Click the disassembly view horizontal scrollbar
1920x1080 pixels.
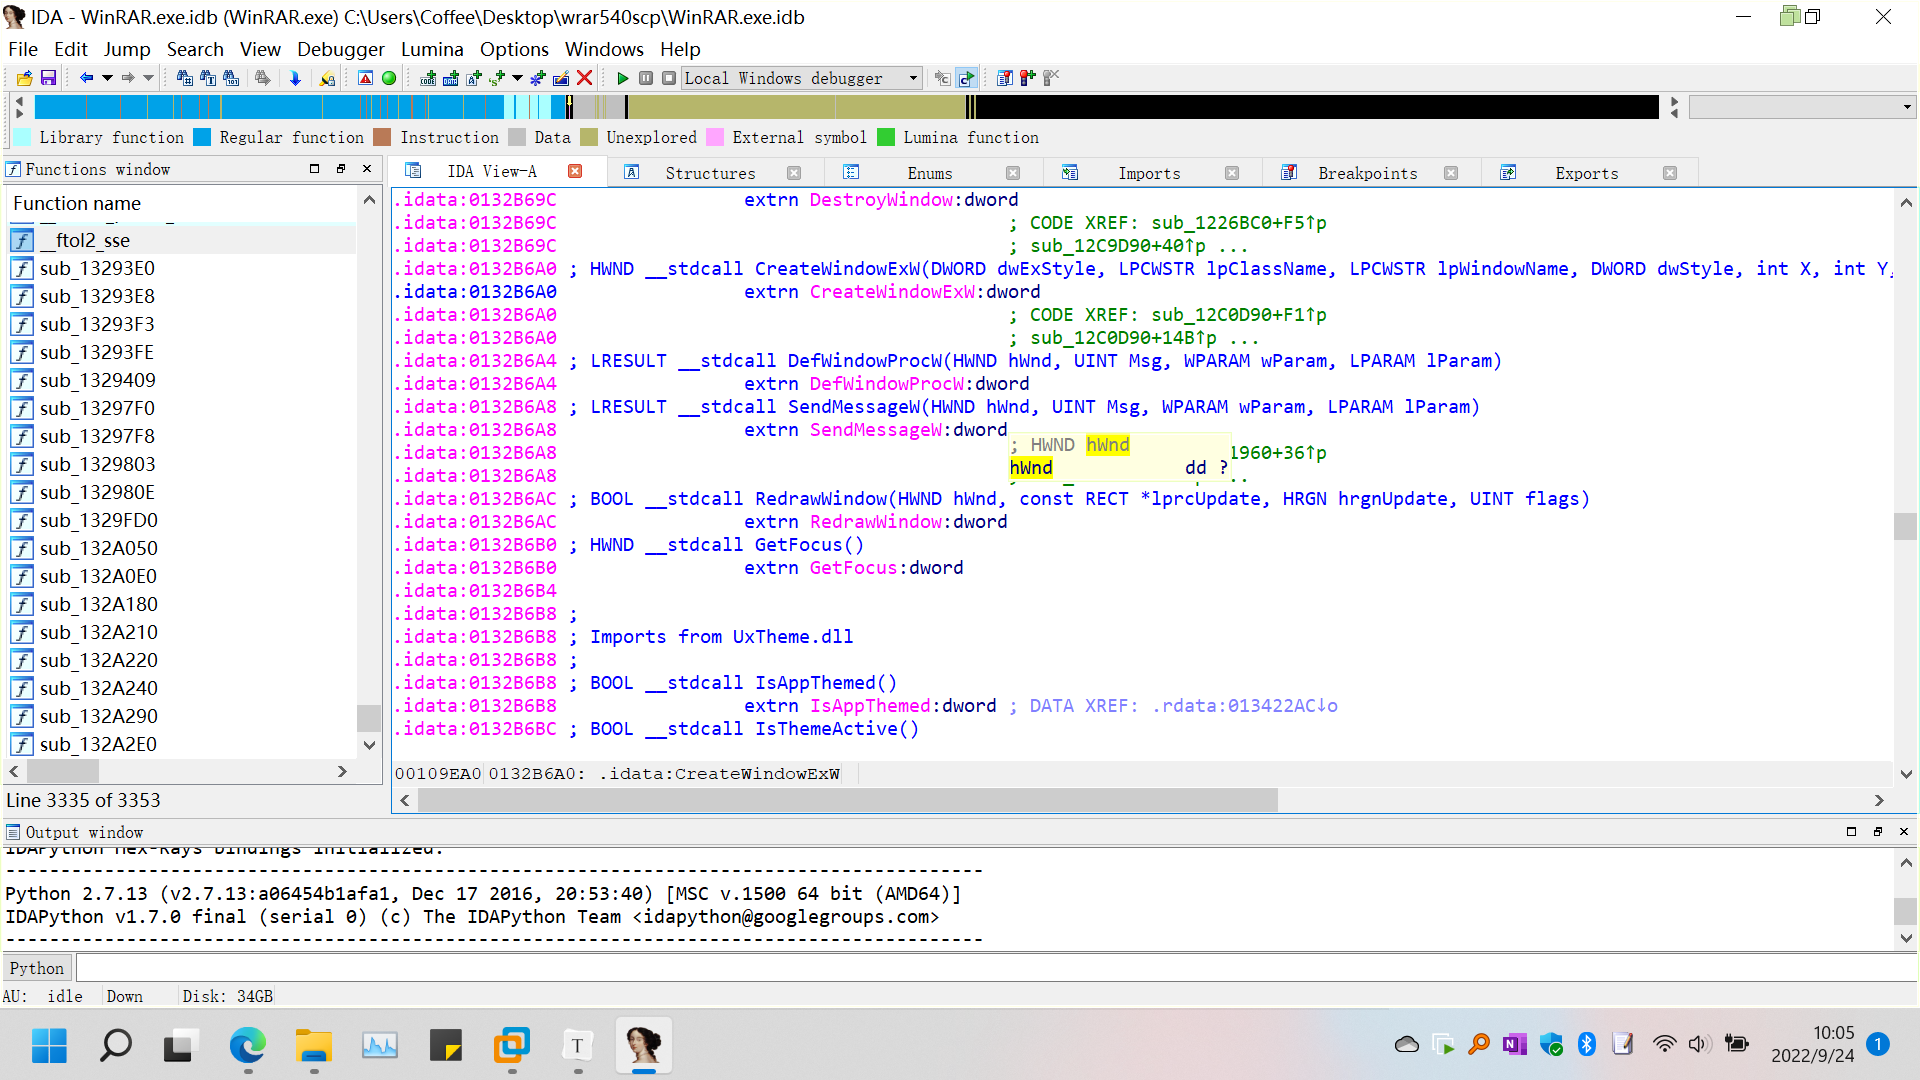point(848,800)
